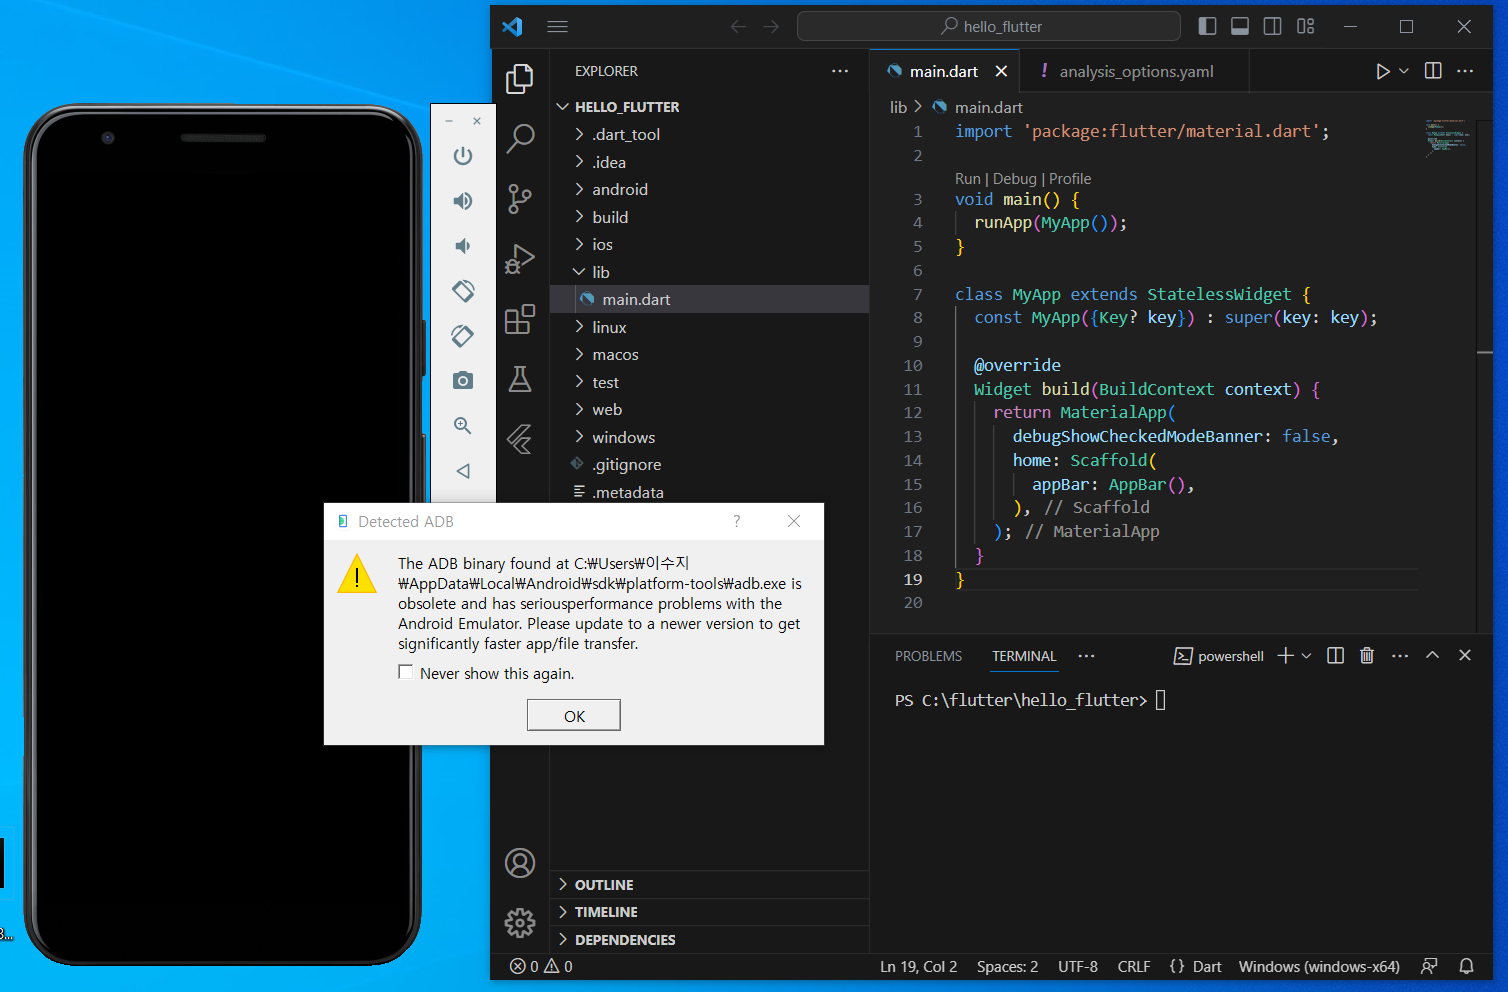Click the emulator zoom magnifier button
The image size is (1508, 992).
coord(463,426)
